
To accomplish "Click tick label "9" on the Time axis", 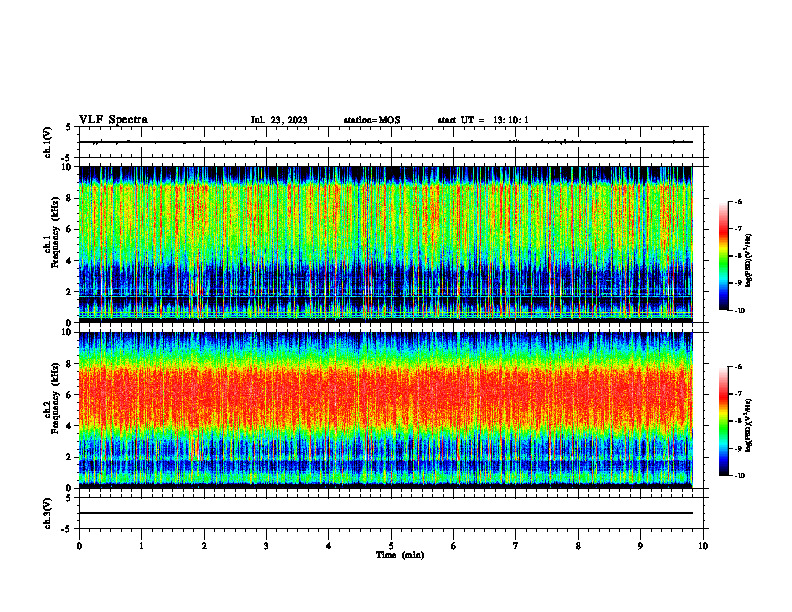I will (640, 546).
